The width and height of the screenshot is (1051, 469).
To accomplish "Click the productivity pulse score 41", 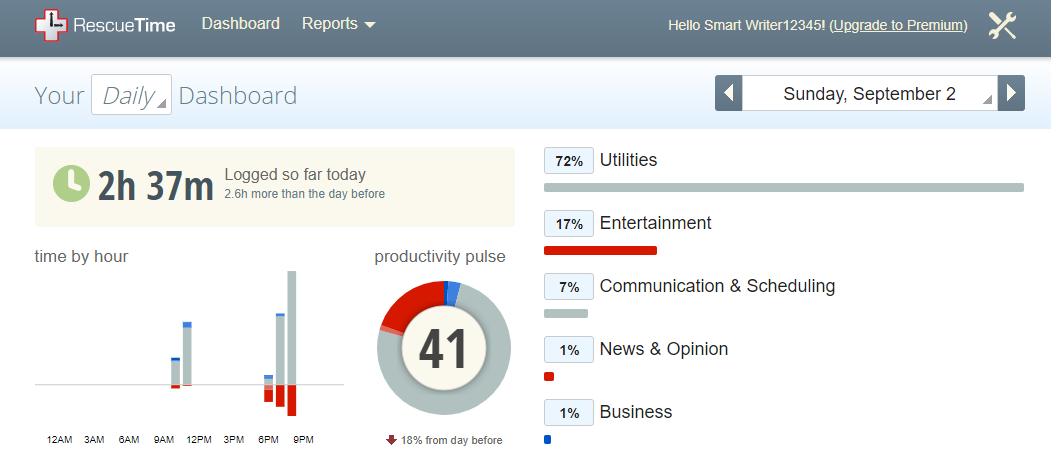I will coord(442,349).
